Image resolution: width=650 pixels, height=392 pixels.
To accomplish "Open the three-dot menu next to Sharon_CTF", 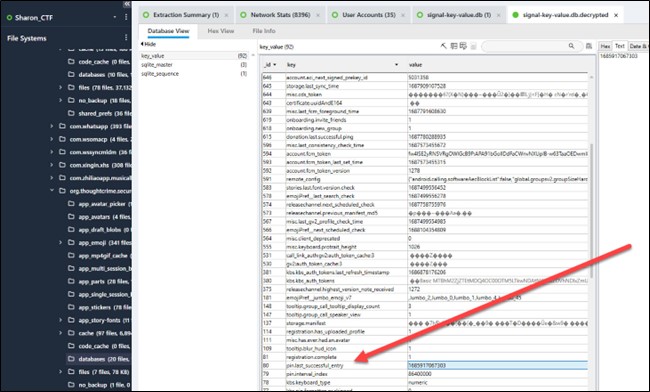I will 126,17.
